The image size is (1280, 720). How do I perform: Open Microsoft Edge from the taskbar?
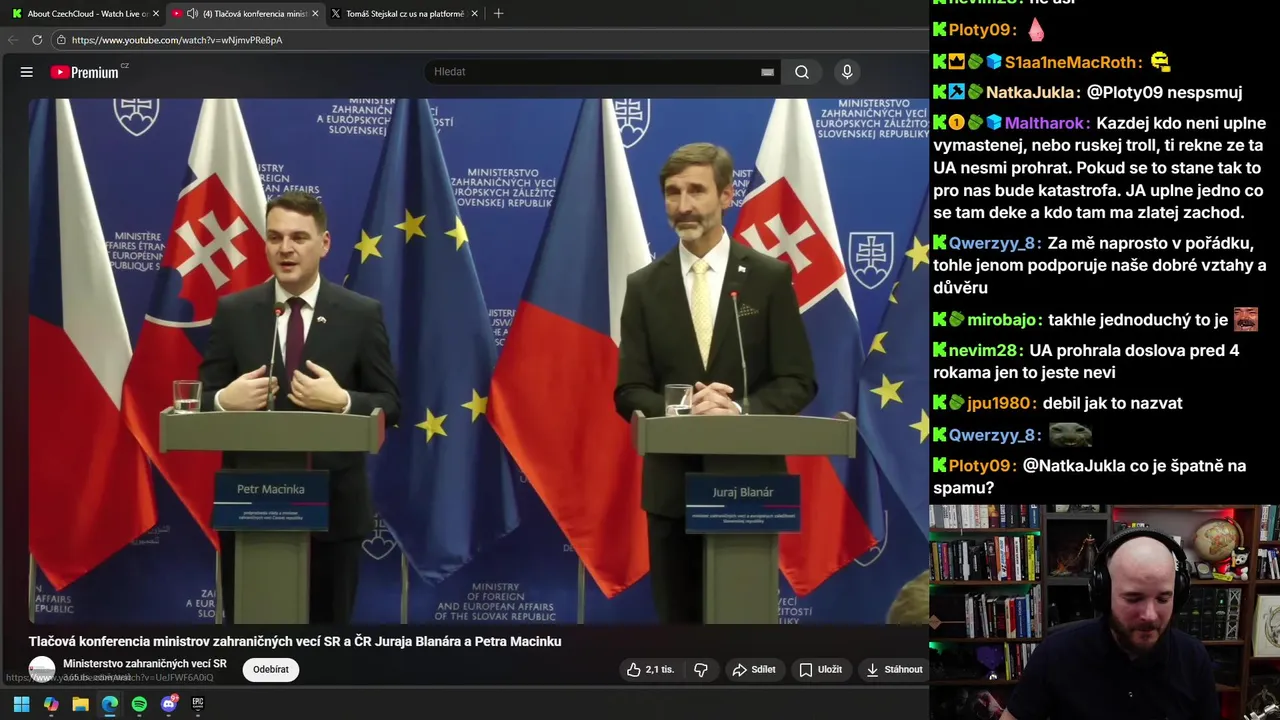click(x=110, y=704)
